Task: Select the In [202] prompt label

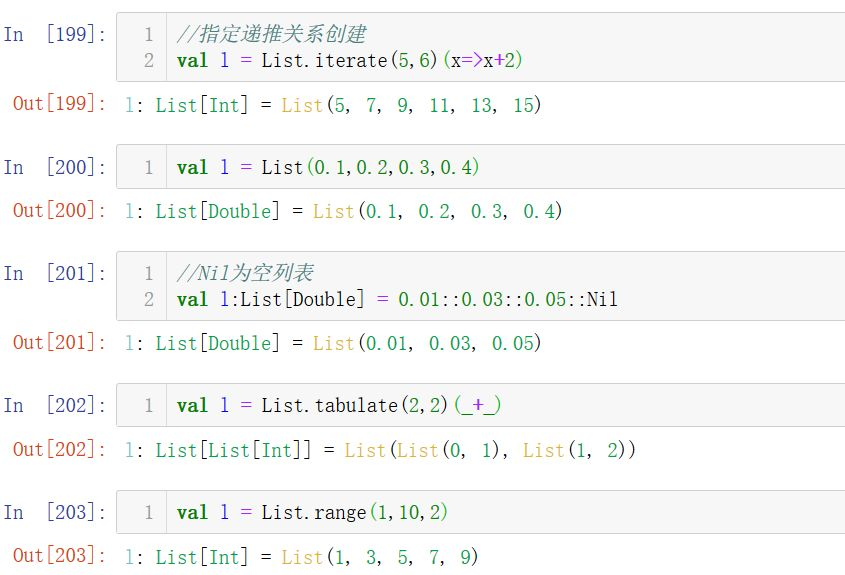Action: pos(55,406)
